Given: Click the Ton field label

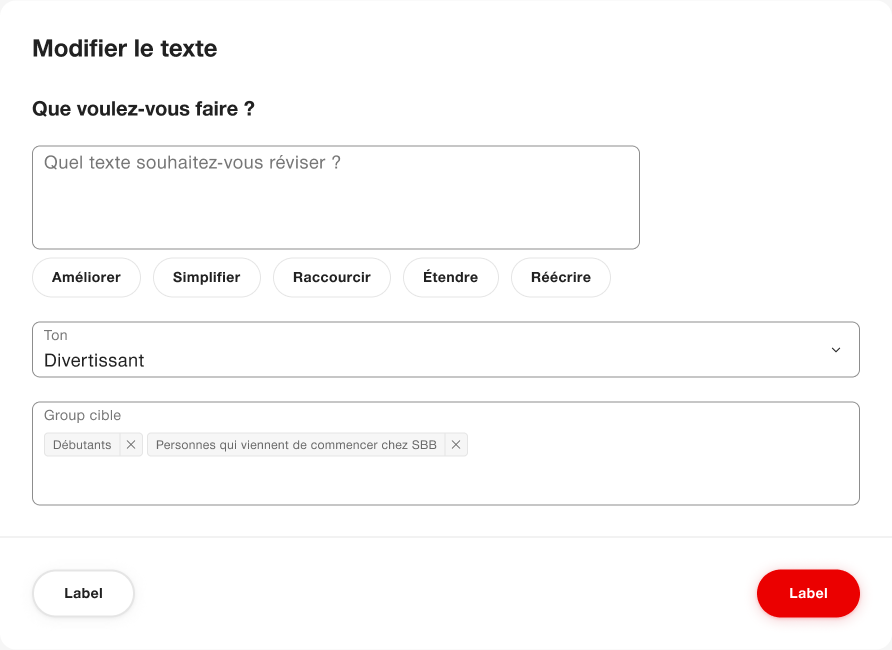Looking at the screenshot, I should click(56, 335).
